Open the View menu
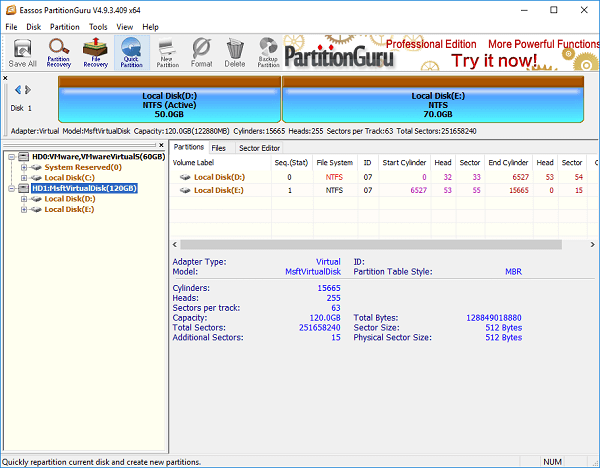 click(x=124, y=27)
